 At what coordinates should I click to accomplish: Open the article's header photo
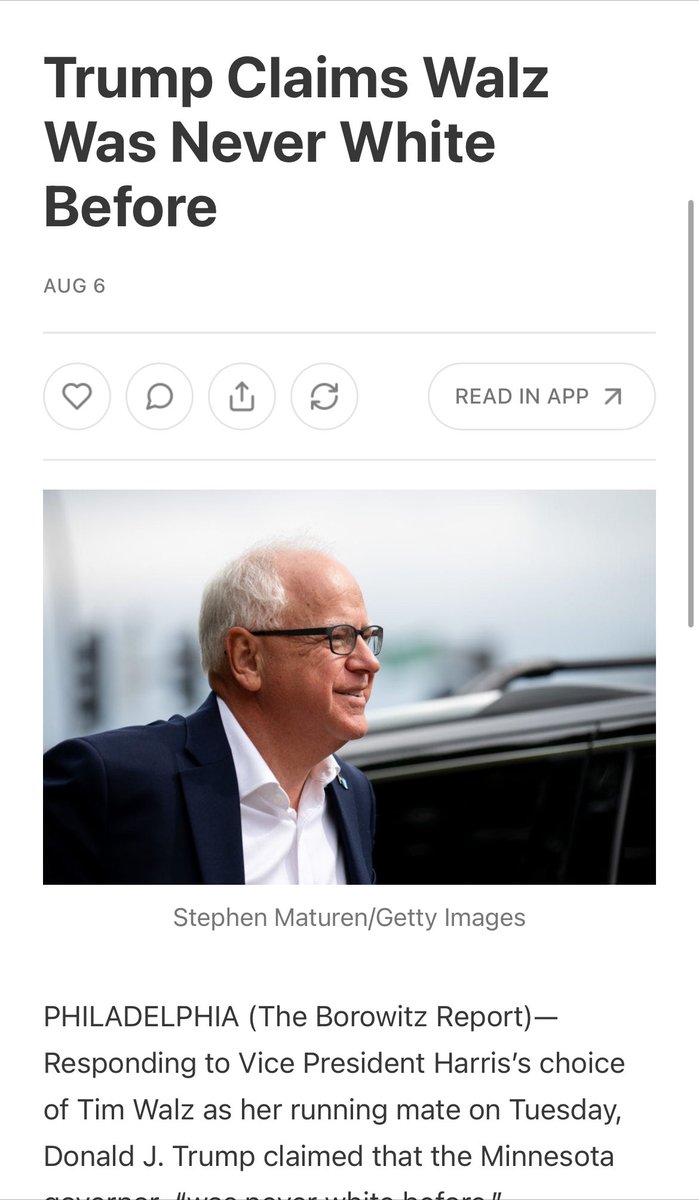[x=349, y=687]
